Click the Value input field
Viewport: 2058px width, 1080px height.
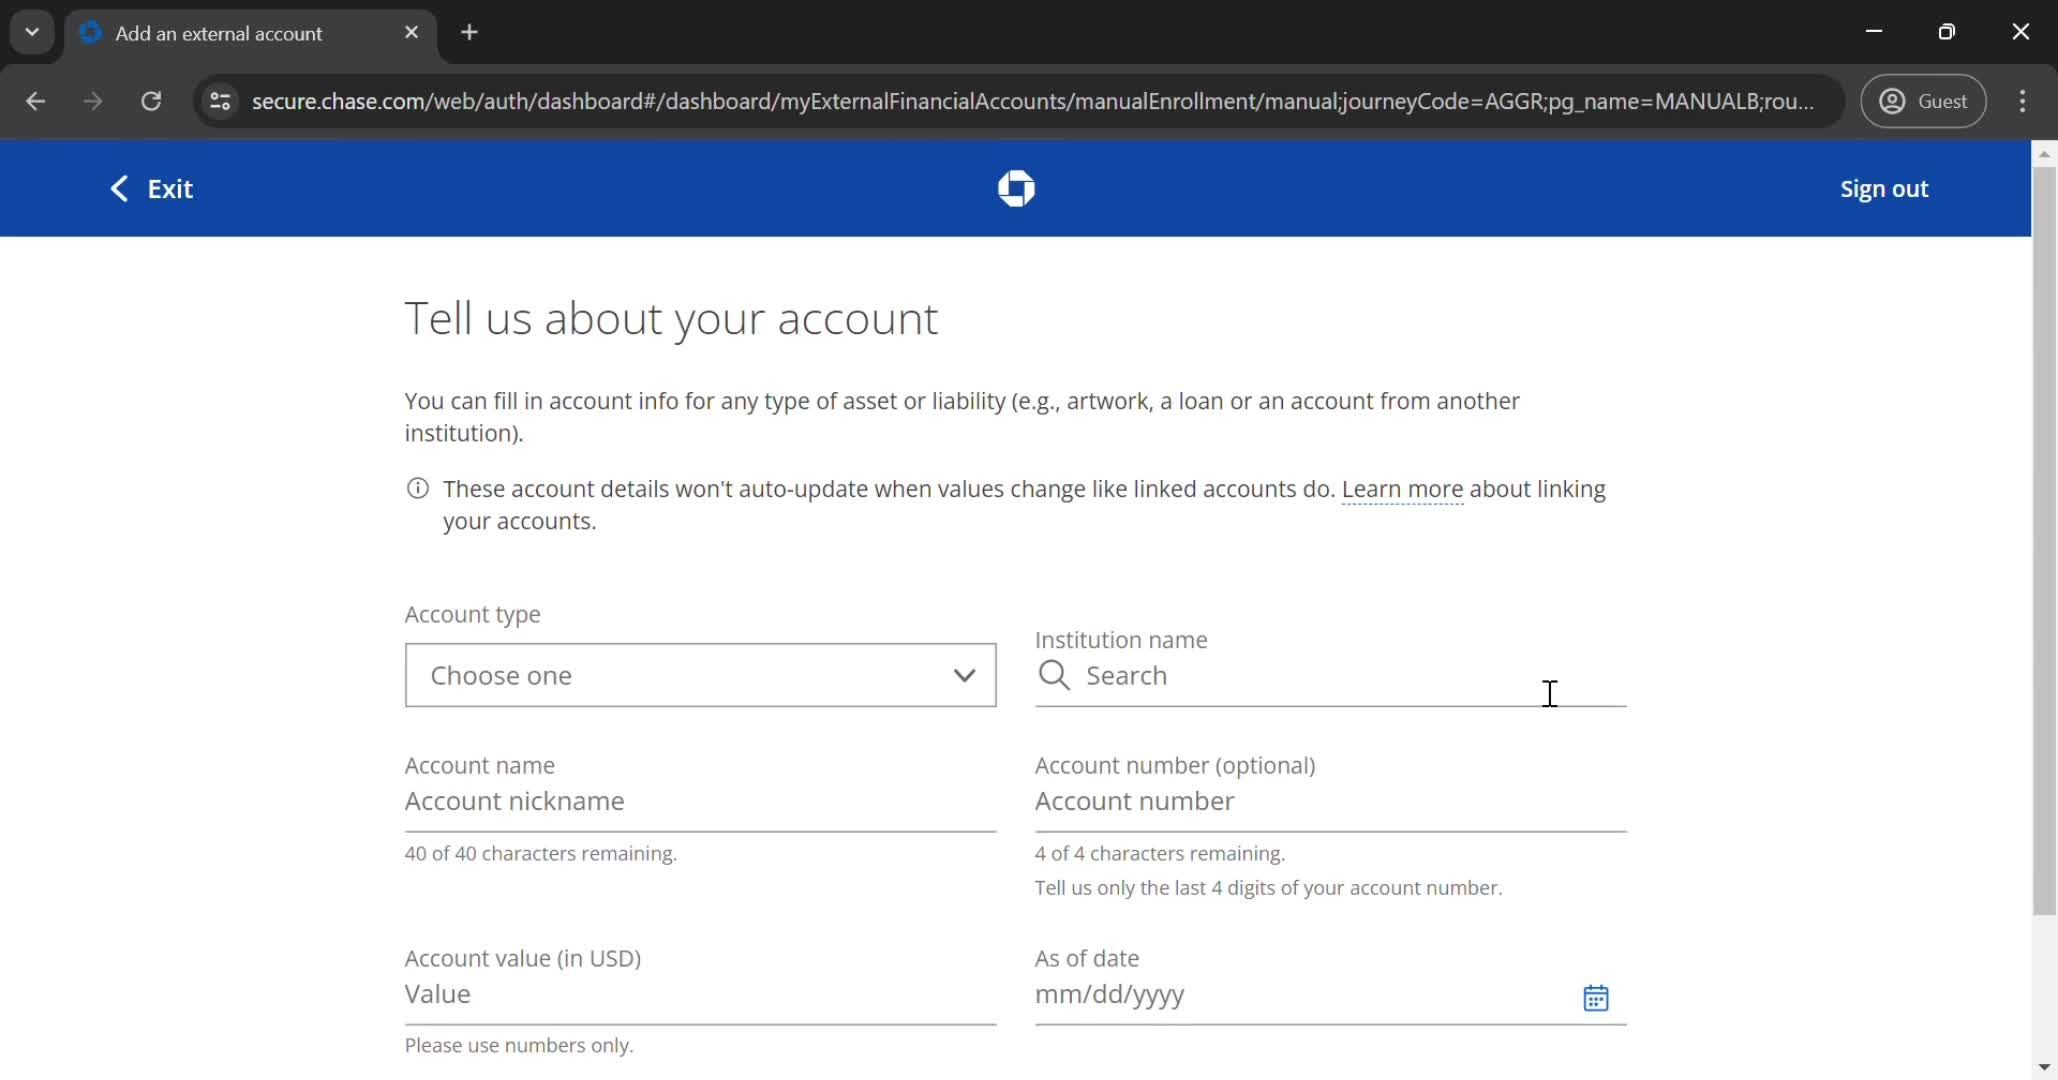pos(700,993)
